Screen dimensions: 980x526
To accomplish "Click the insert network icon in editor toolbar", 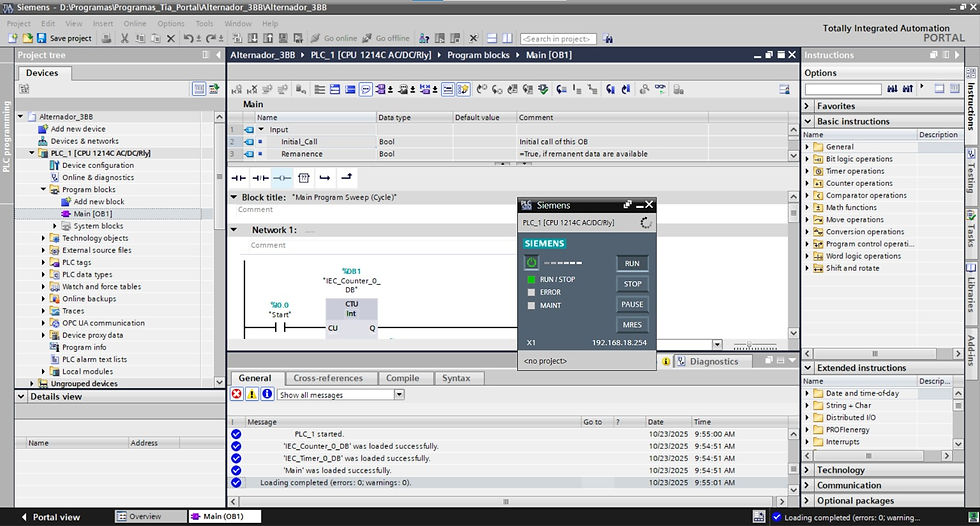I will coord(237,89).
